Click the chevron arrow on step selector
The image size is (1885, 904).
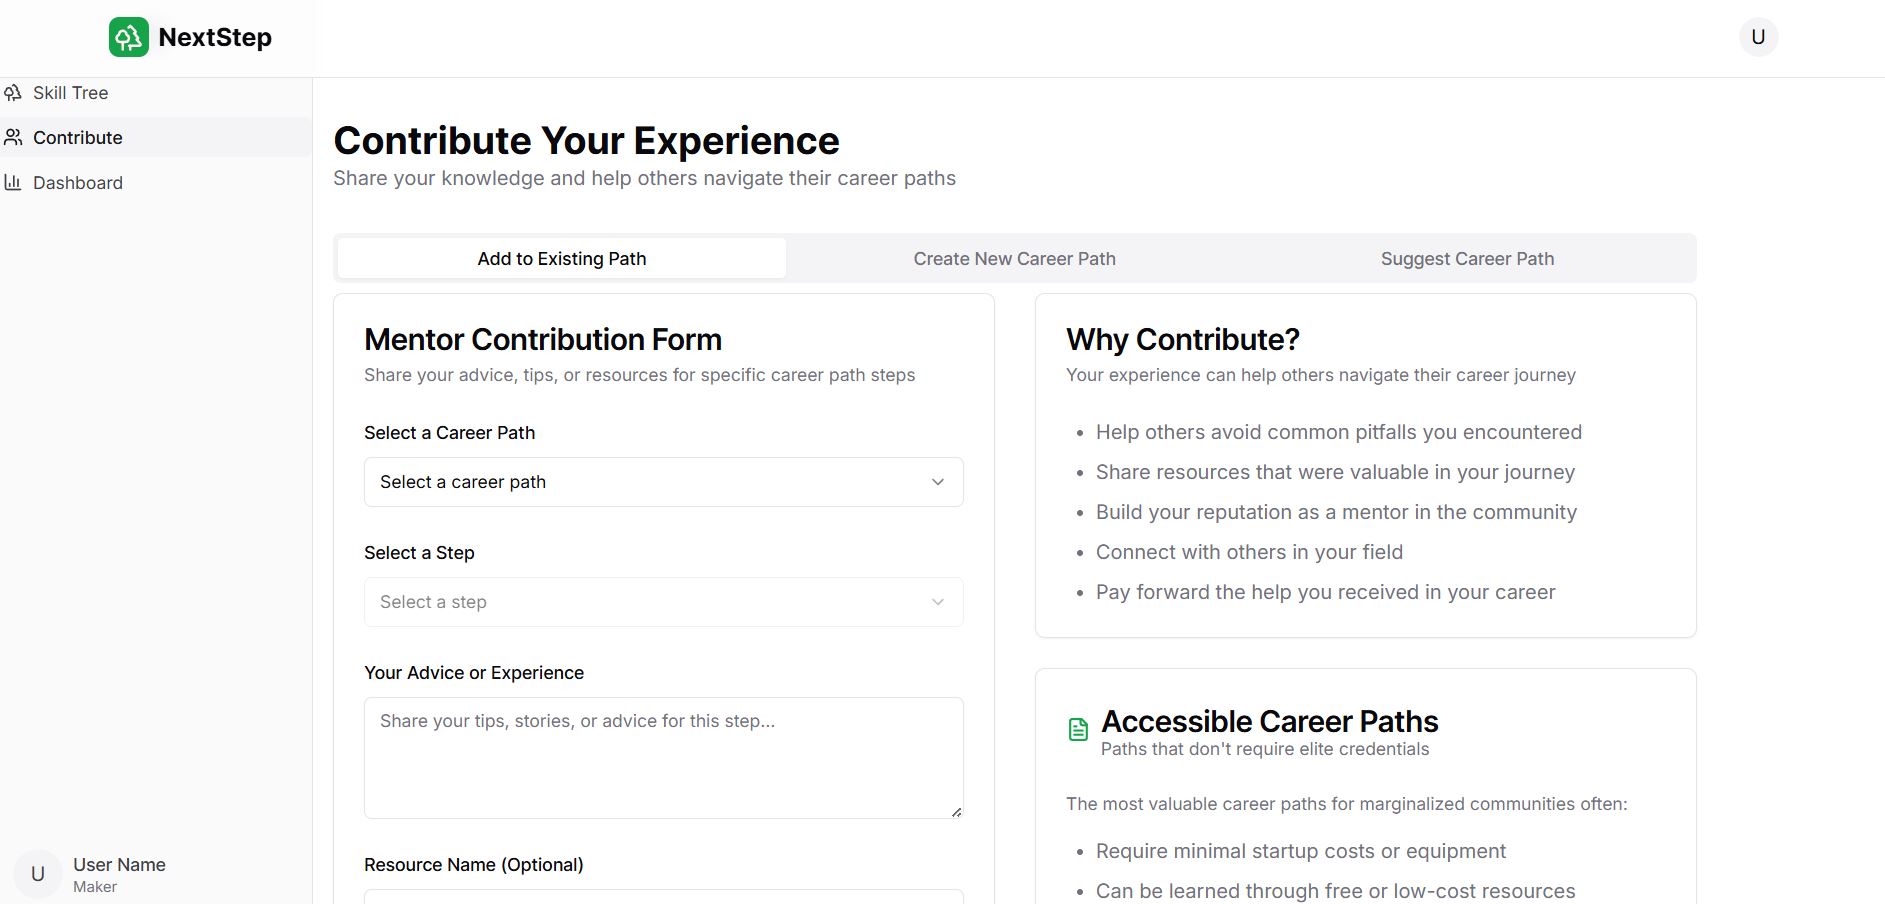tap(938, 602)
